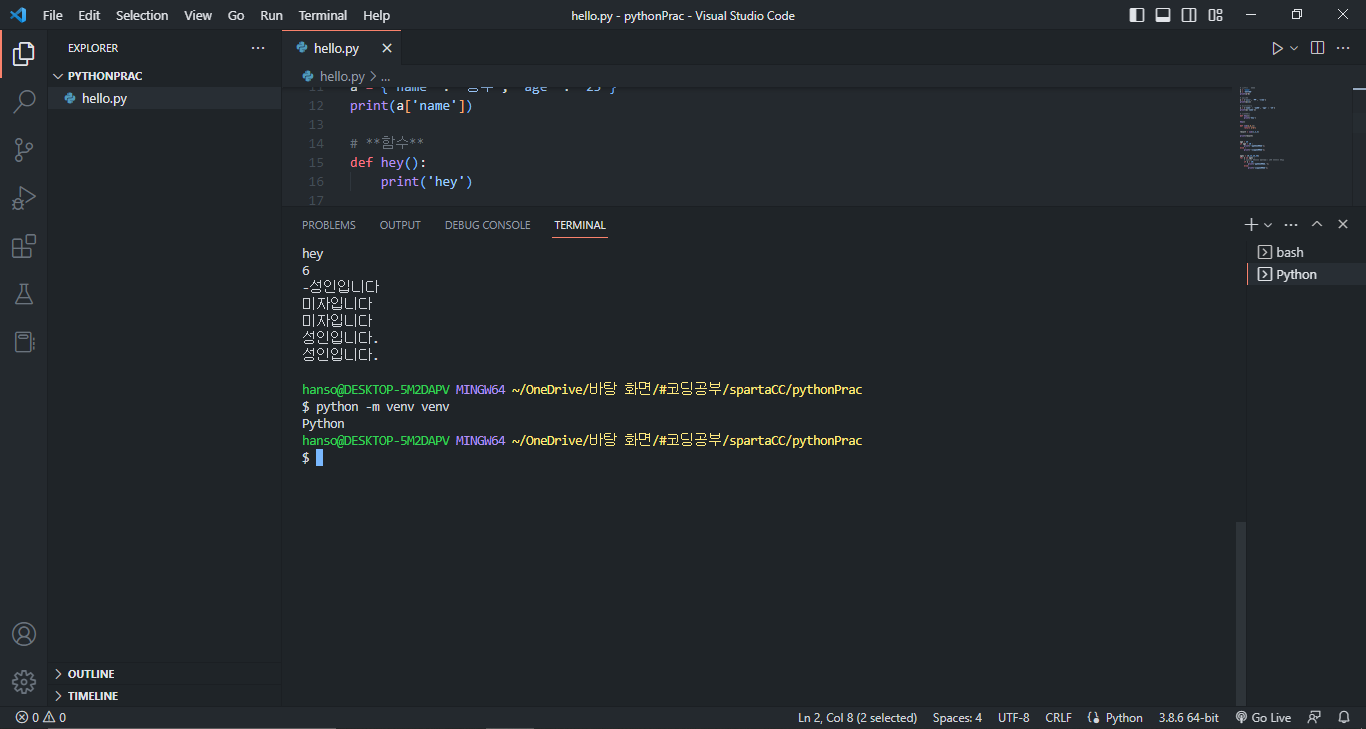Open the Search view in activity bar
Screen dimensions: 1366x729
tap(23, 102)
